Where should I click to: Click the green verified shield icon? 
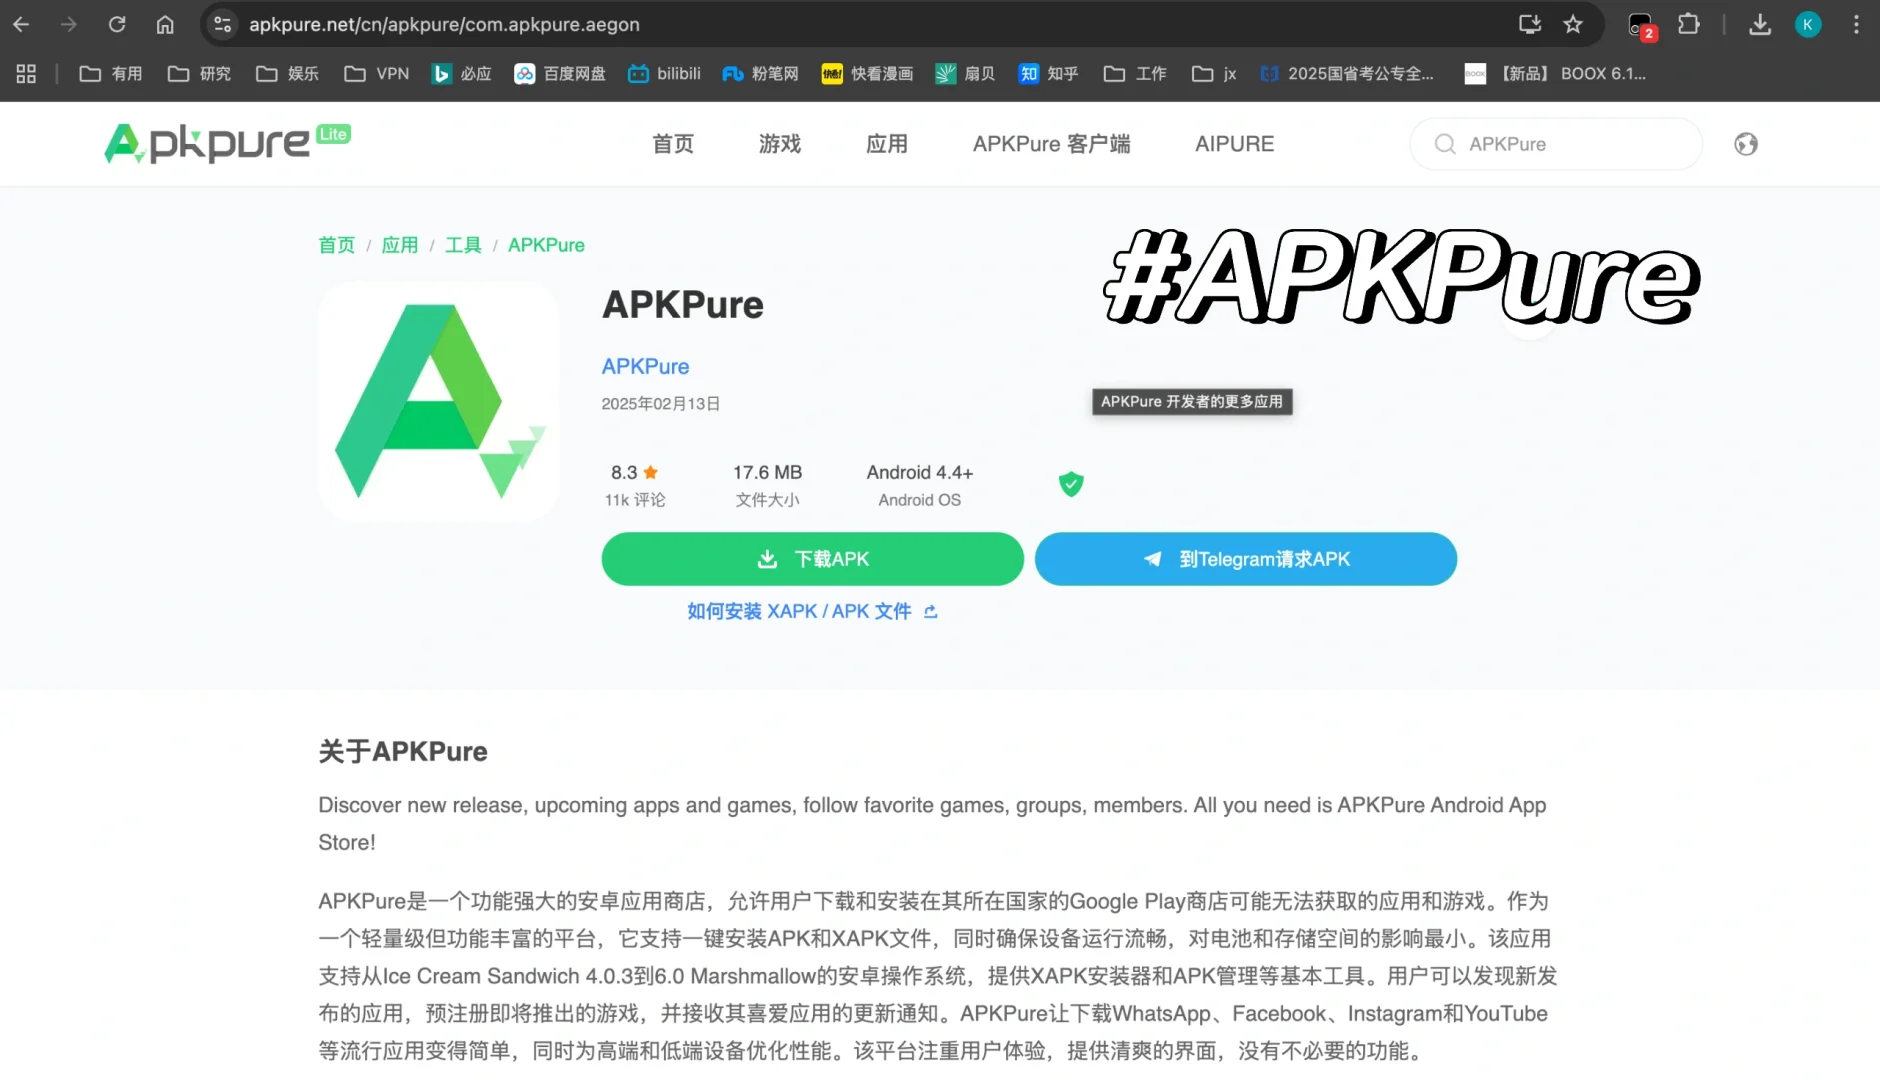[1071, 484]
